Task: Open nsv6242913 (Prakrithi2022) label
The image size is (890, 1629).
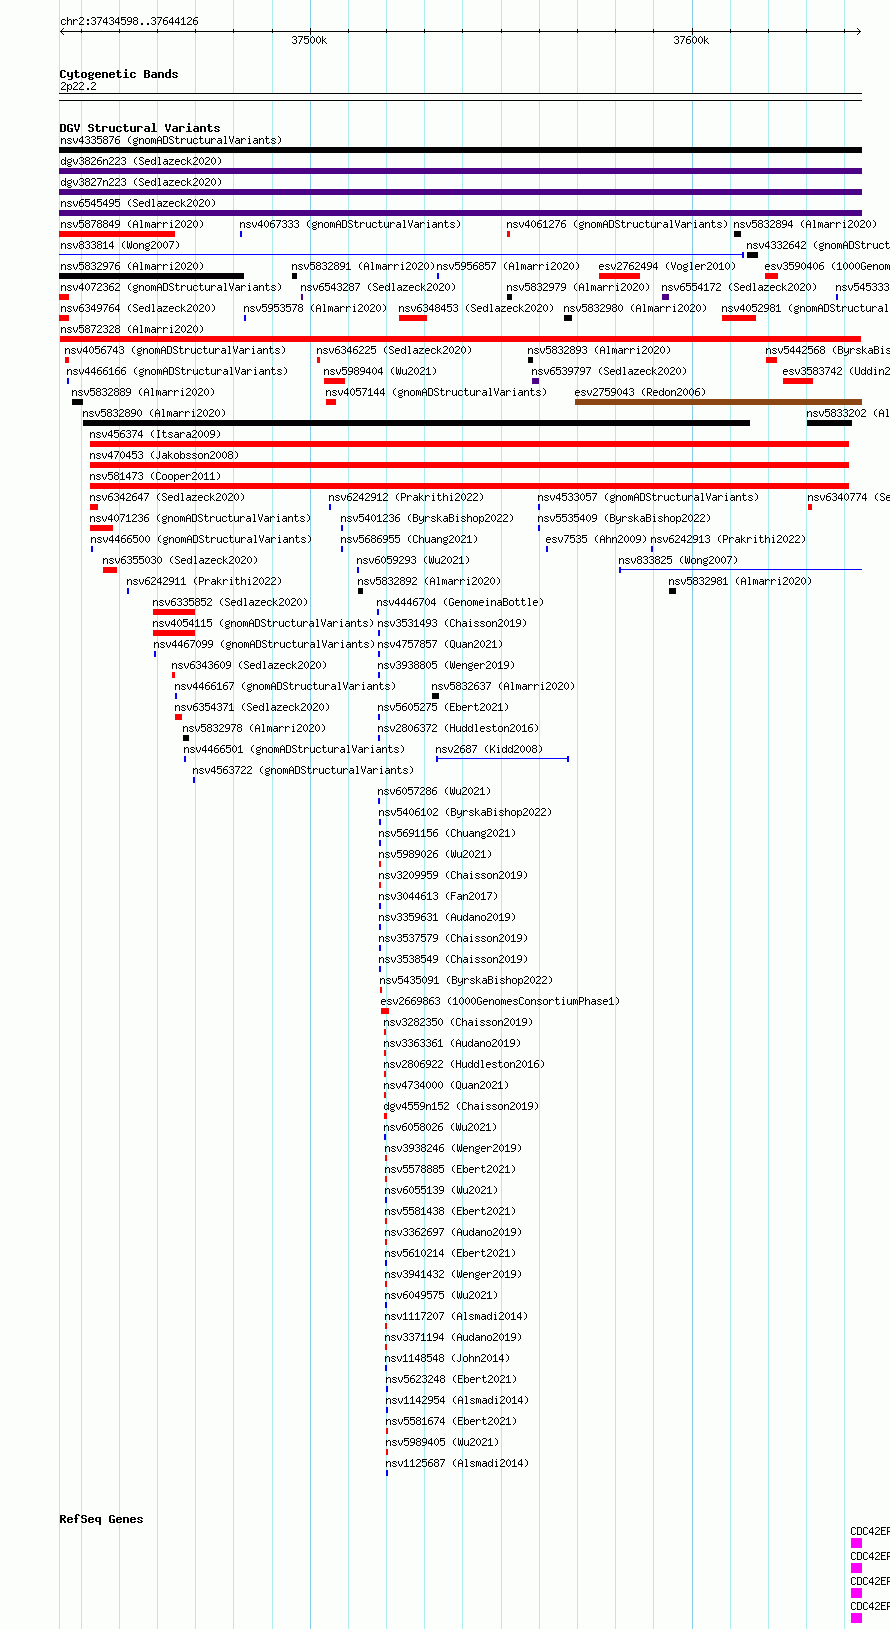Action: click(728, 539)
